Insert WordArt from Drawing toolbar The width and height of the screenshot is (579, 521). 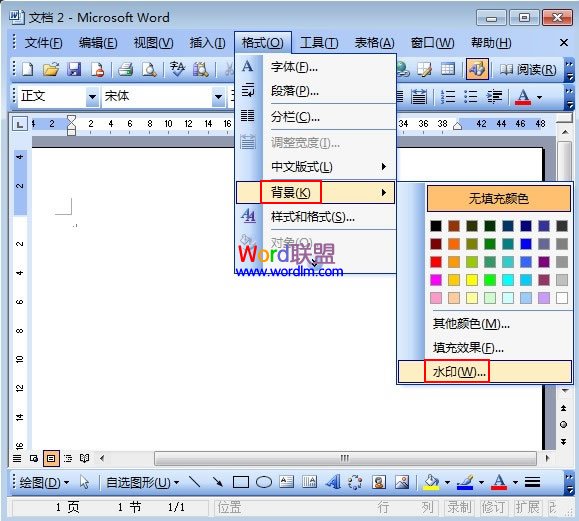[x=333, y=482]
